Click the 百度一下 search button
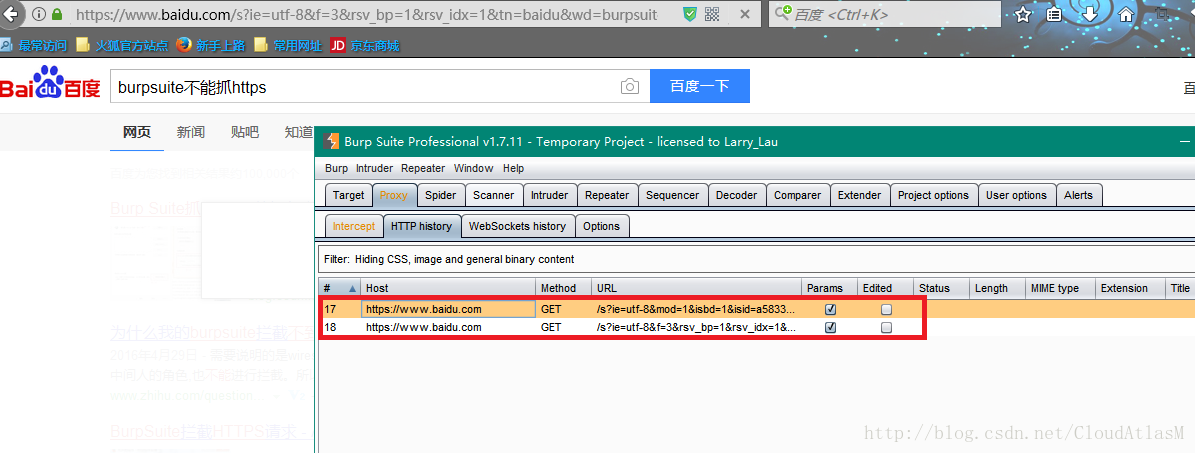 coord(700,86)
